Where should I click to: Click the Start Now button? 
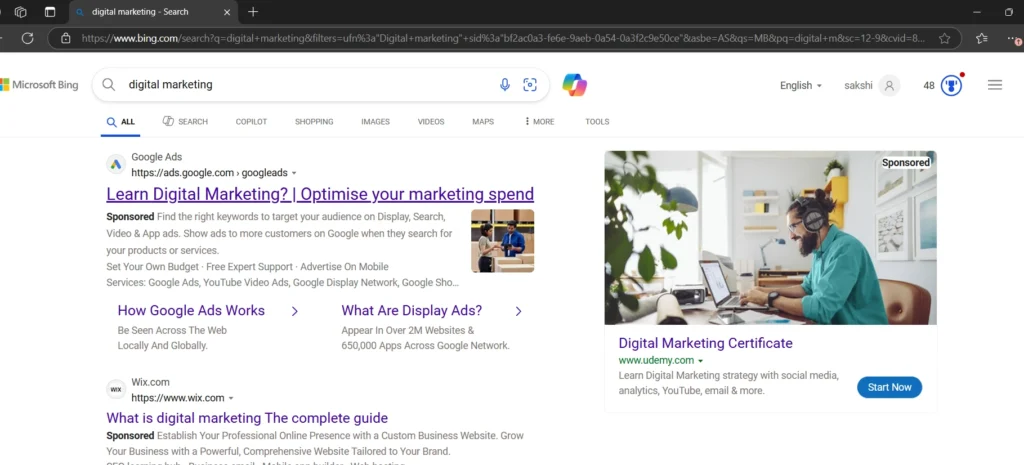click(x=889, y=387)
